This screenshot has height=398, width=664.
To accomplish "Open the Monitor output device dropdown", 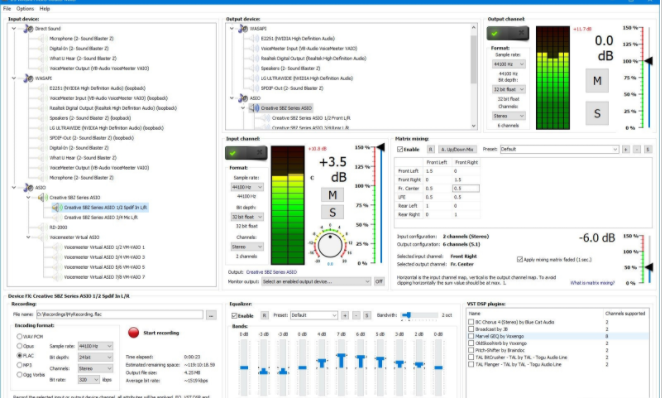I will click(316, 282).
